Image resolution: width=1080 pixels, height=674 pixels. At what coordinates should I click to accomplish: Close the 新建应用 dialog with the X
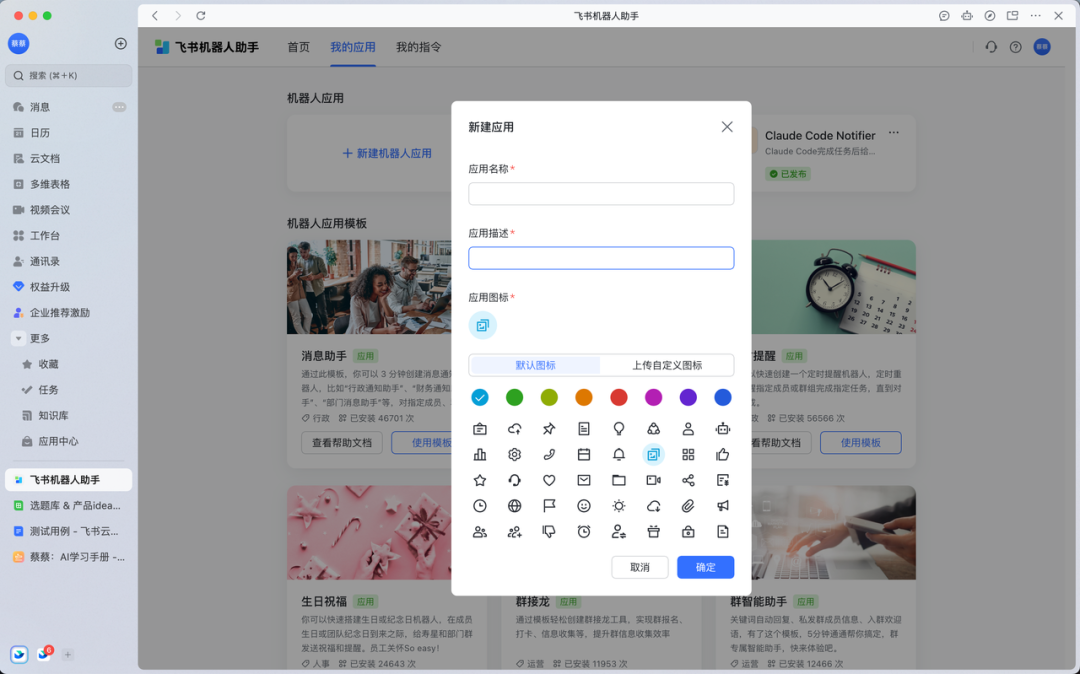pyautogui.click(x=727, y=127)
